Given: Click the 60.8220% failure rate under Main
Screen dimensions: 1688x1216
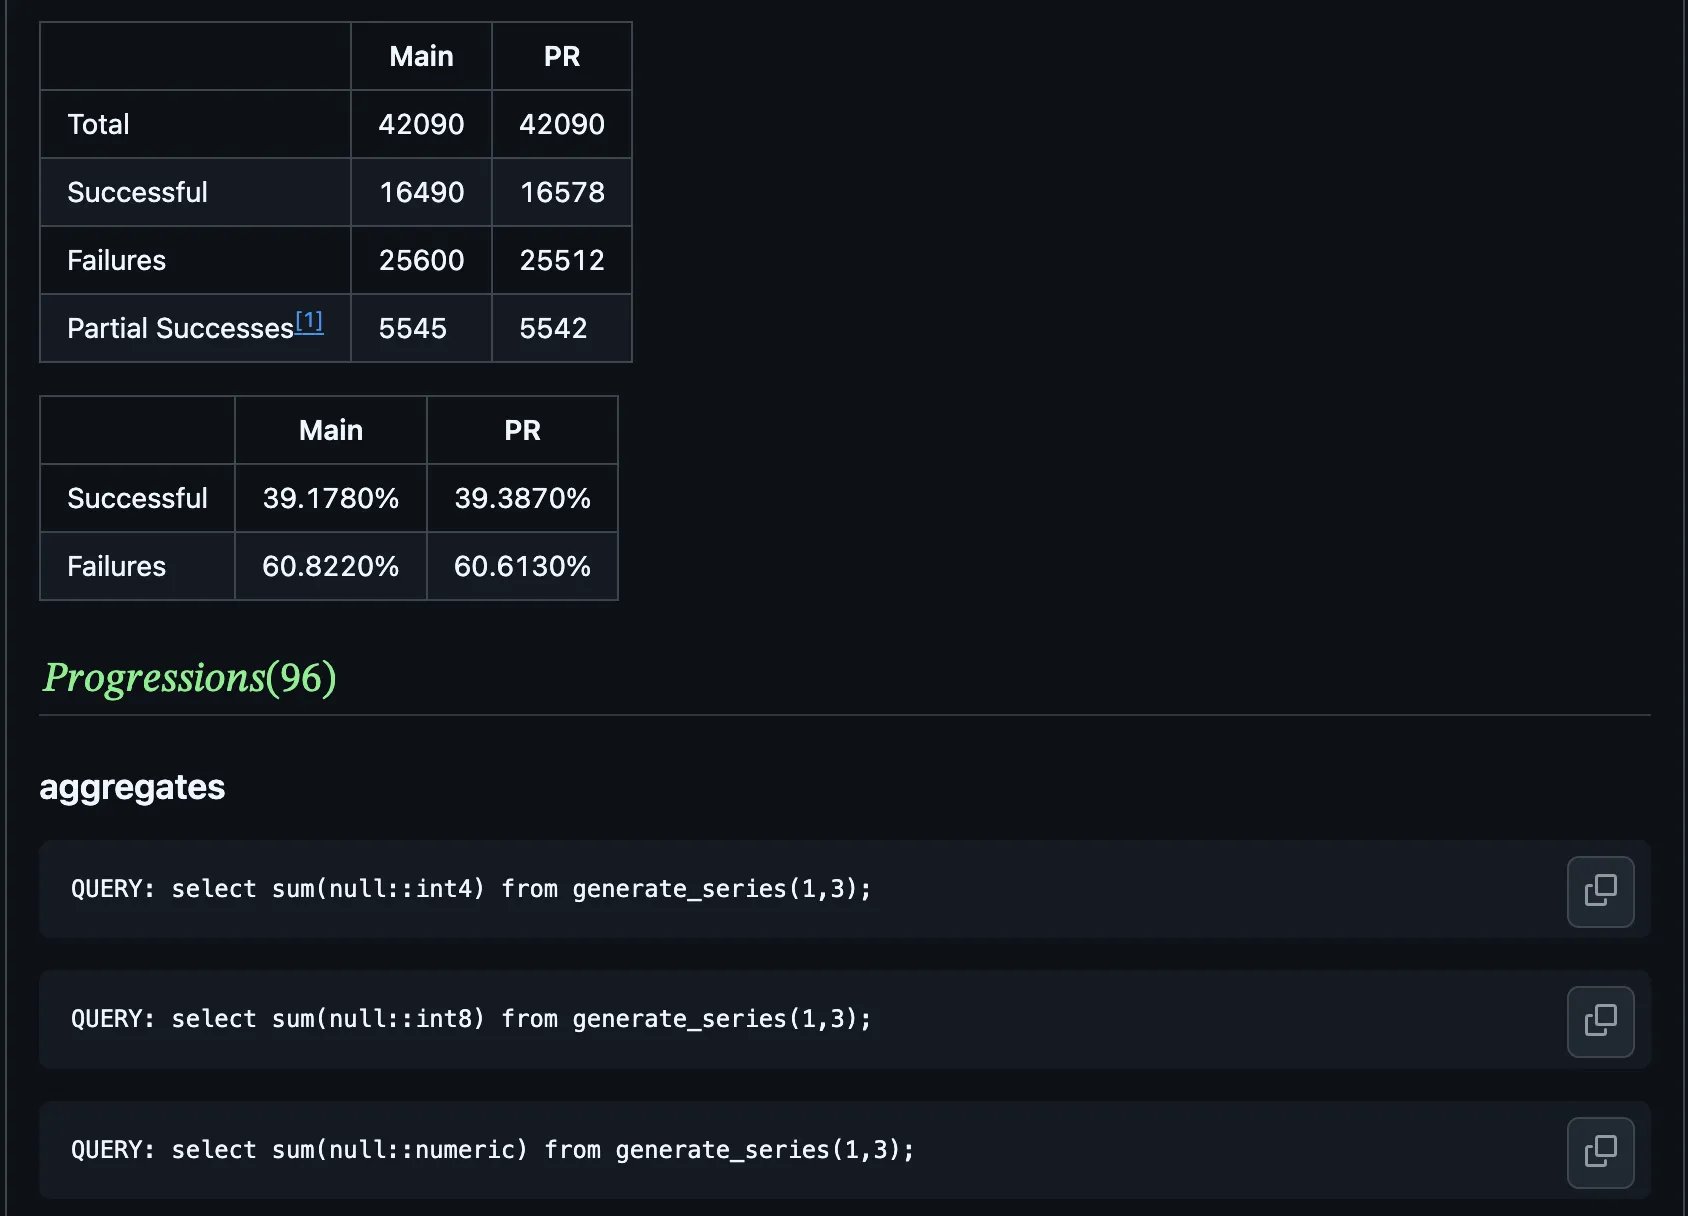Looking at the screenshot, I should [x=330, y=566].
